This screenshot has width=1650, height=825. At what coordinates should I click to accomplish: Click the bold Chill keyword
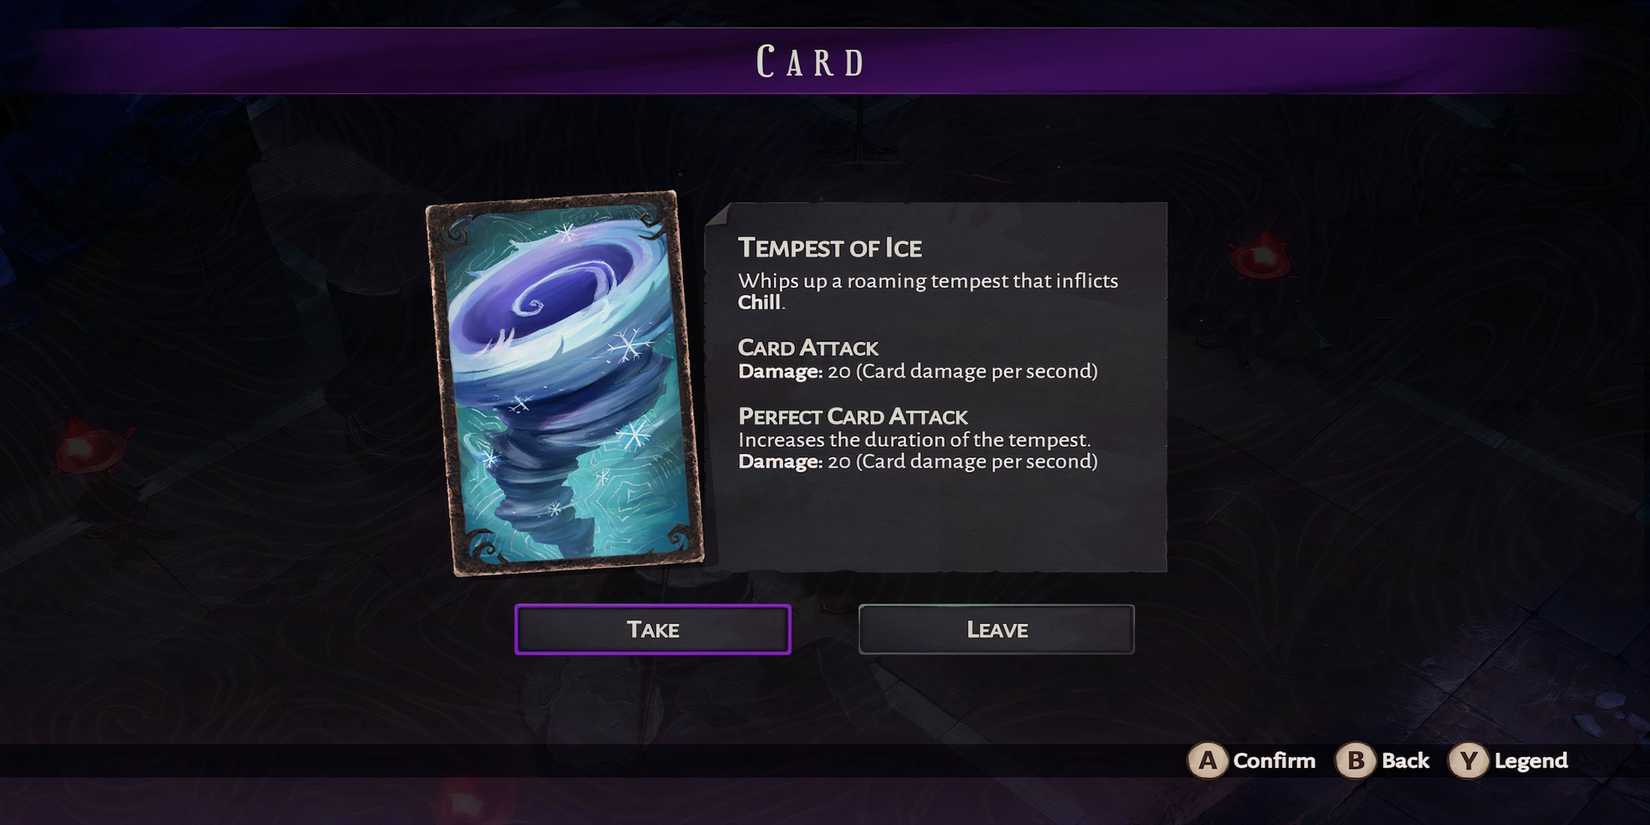(759, 303)
